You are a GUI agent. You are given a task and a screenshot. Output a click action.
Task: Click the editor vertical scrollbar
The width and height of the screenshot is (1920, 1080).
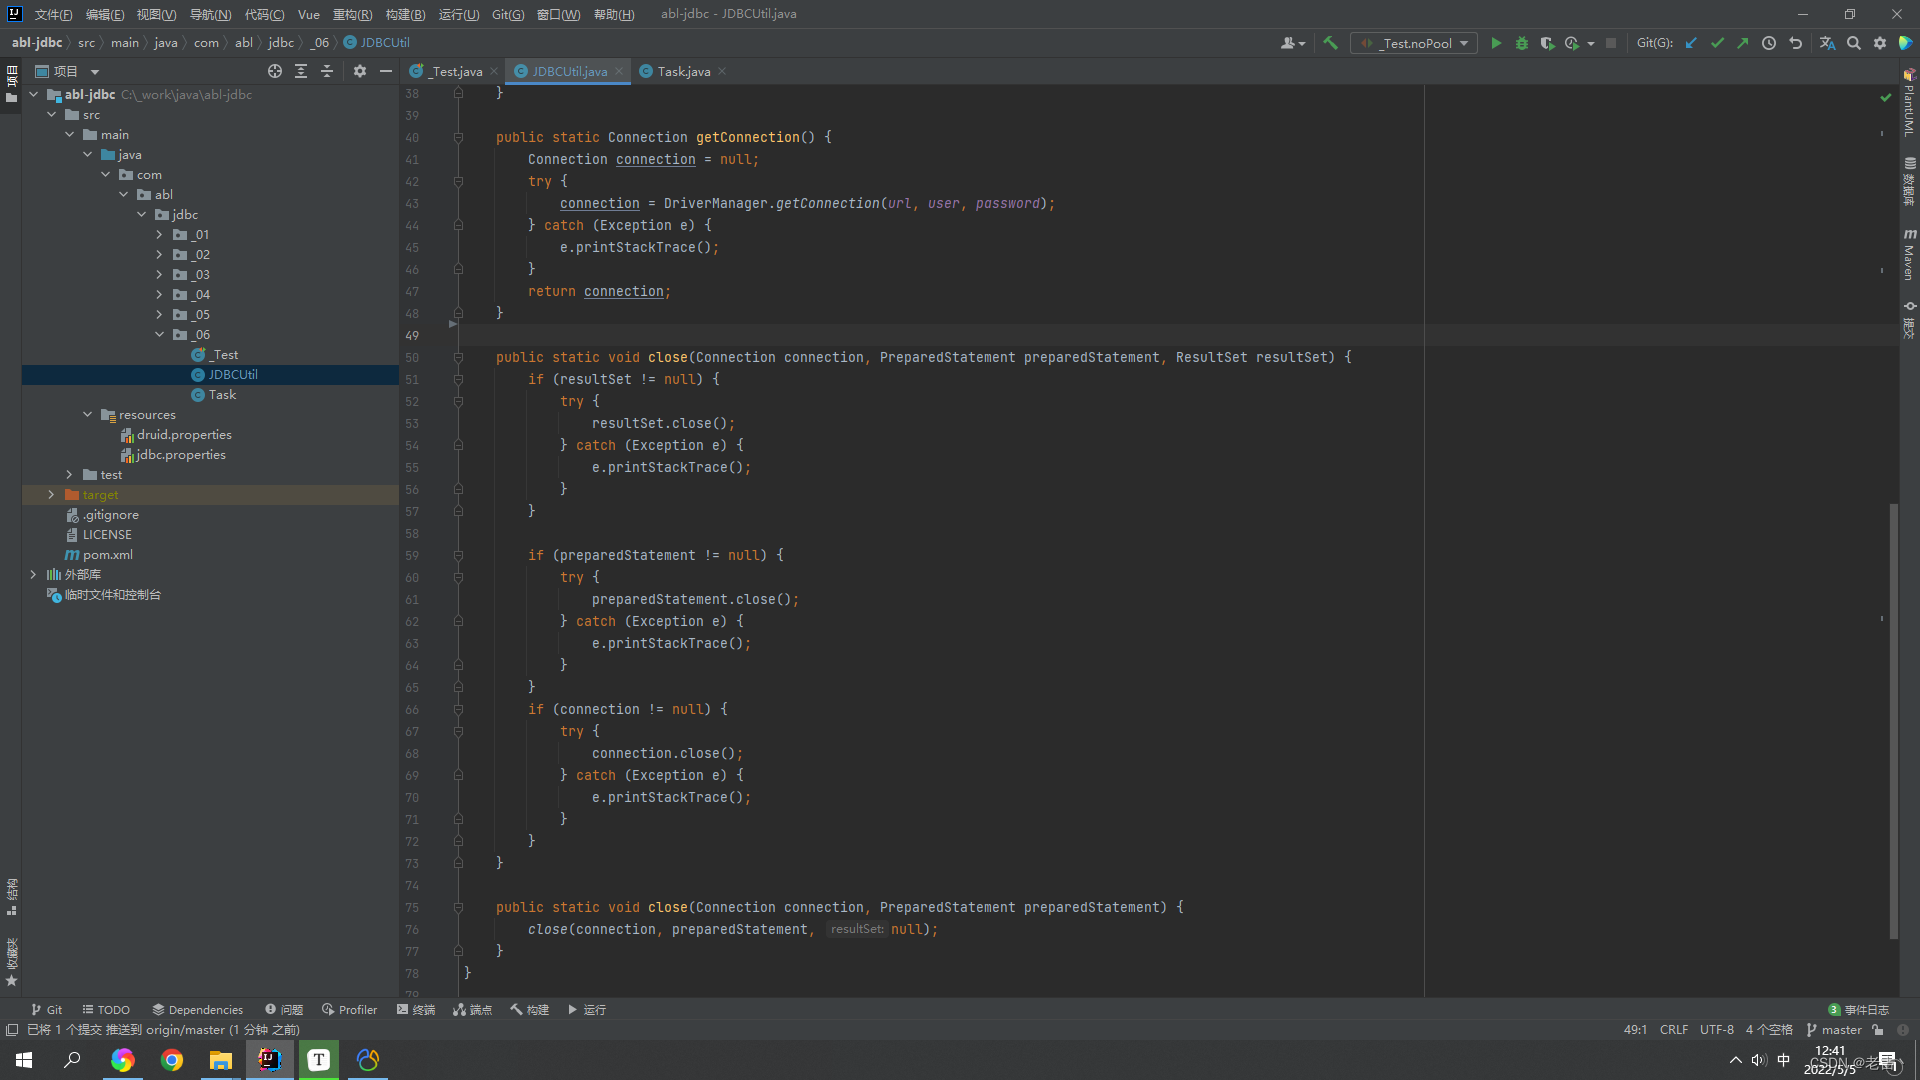pos(1894,720)
